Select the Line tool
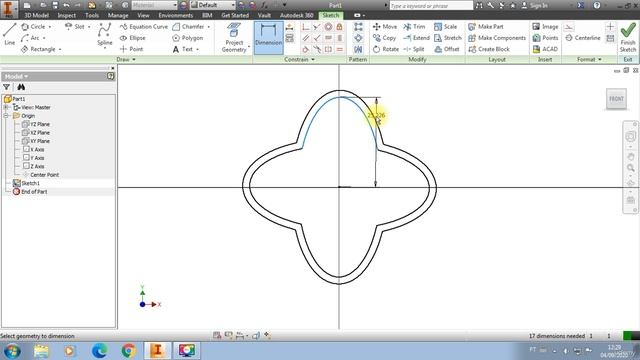This screenshot has width=640, height=360. point(9,34)
